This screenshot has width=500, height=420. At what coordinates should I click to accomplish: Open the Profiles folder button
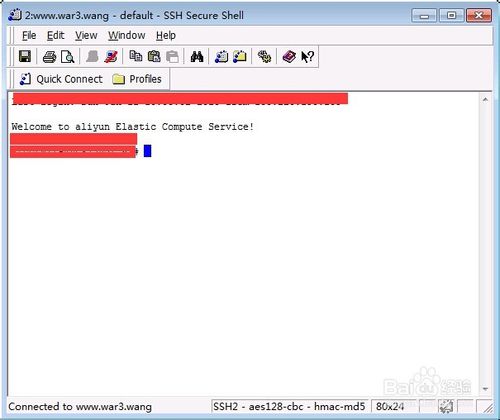click(x=137, y=79)
